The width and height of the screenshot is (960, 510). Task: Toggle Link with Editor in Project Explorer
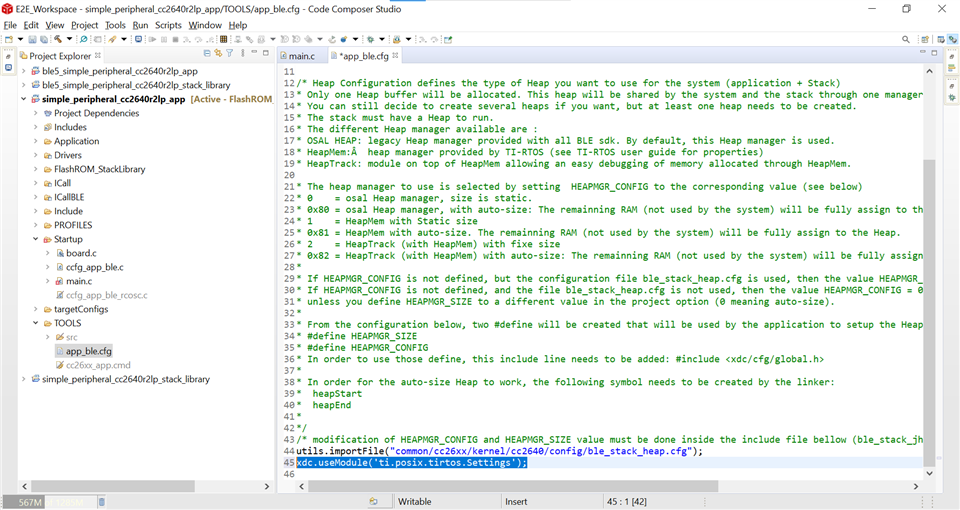click(x=218, y=54)
